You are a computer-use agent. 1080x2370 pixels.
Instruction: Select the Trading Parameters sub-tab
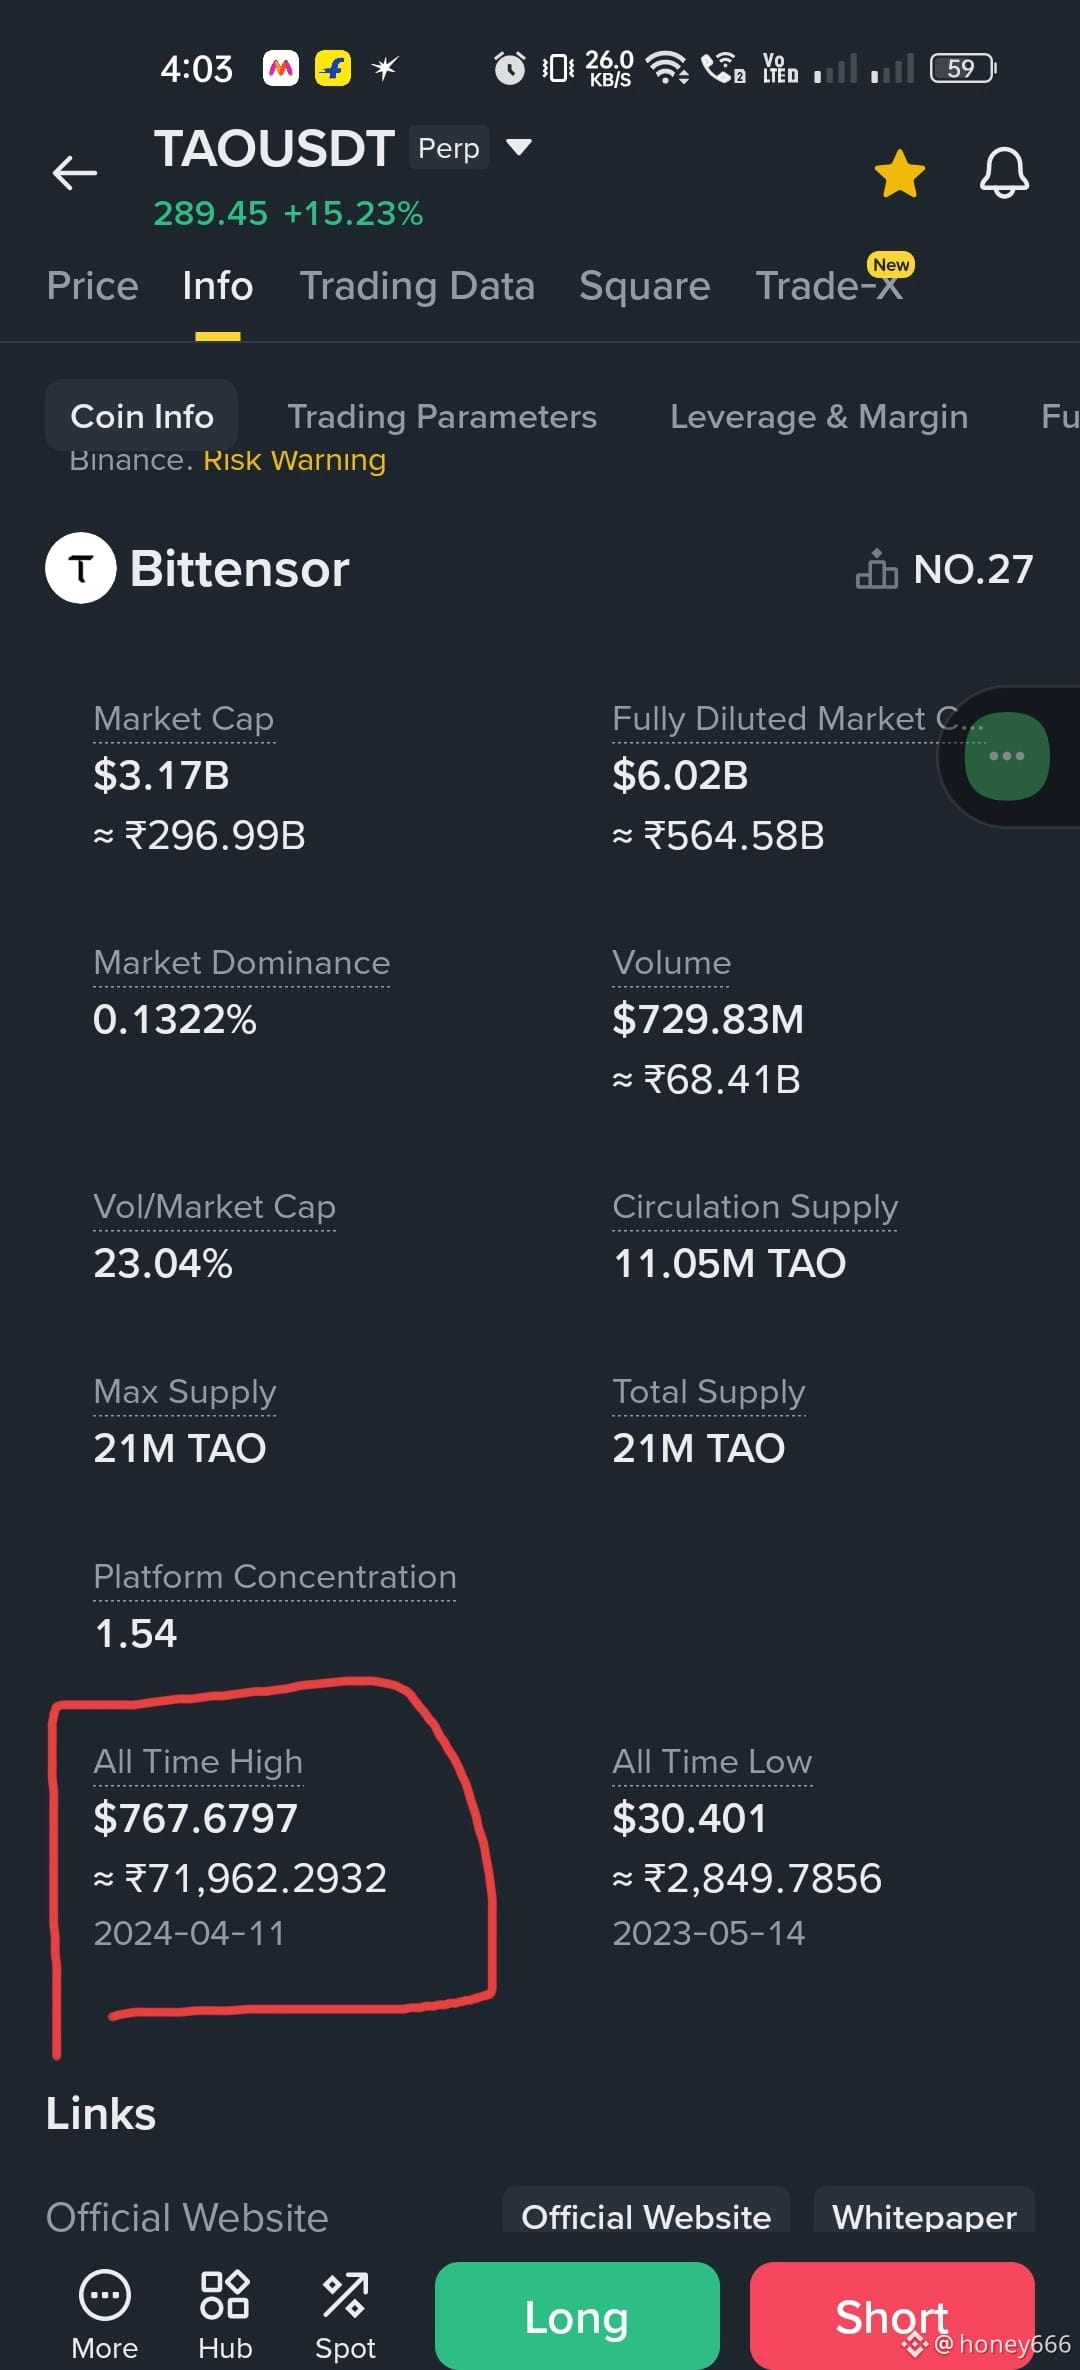click(x=442, y=416)
